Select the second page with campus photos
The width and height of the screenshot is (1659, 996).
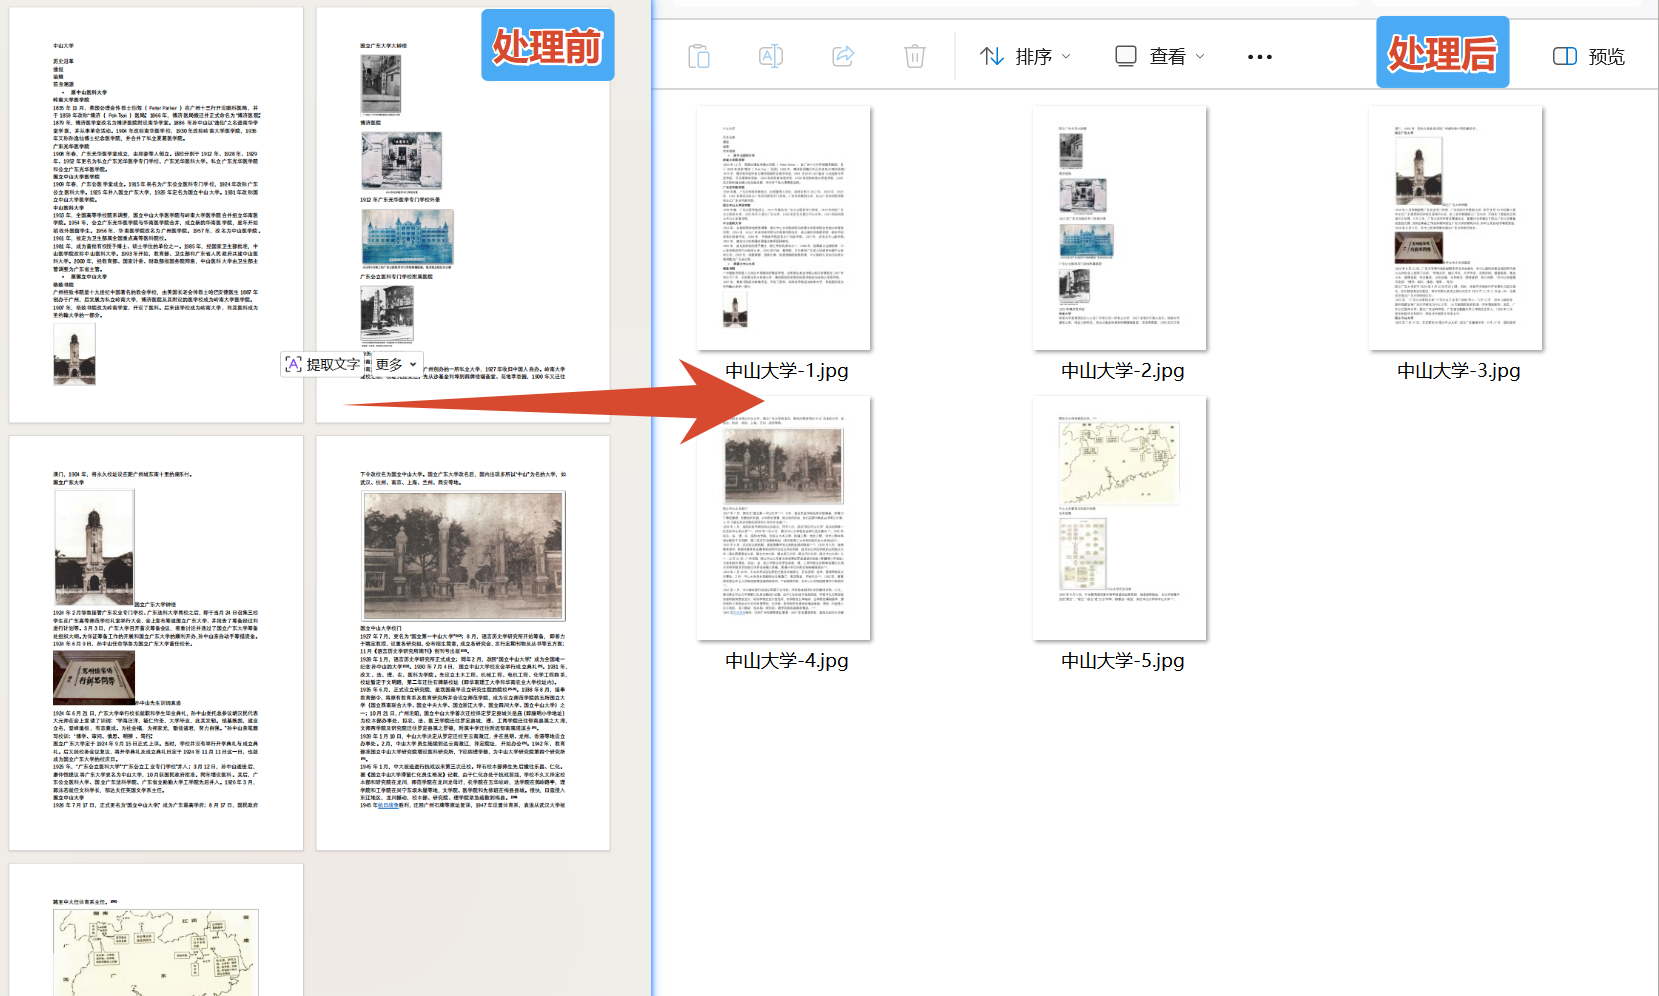point(463,215)
